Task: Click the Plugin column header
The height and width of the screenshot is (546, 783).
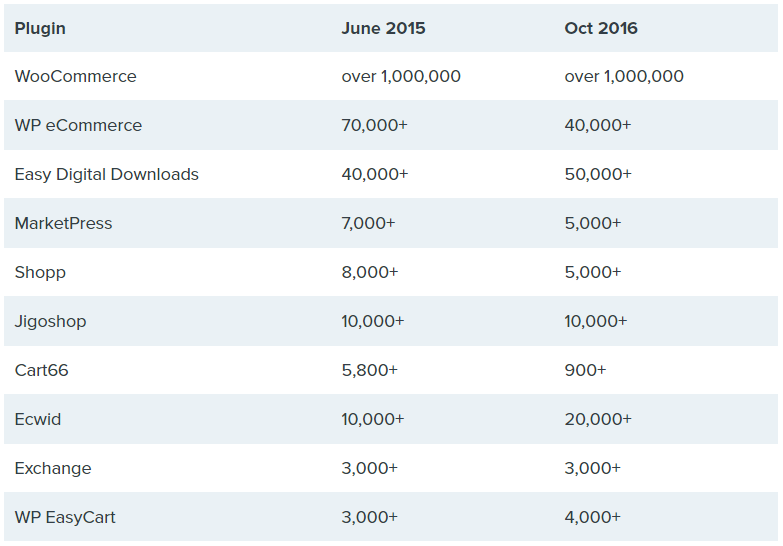Action: (40, 28)
